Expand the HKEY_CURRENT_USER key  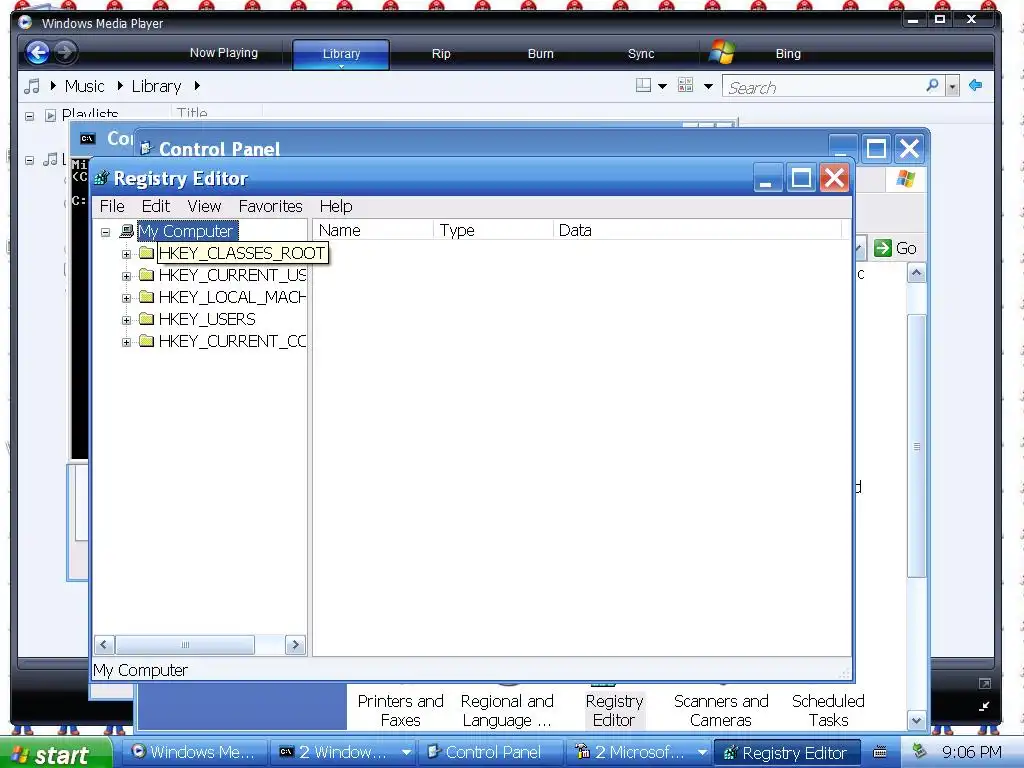tap(126, 276)
